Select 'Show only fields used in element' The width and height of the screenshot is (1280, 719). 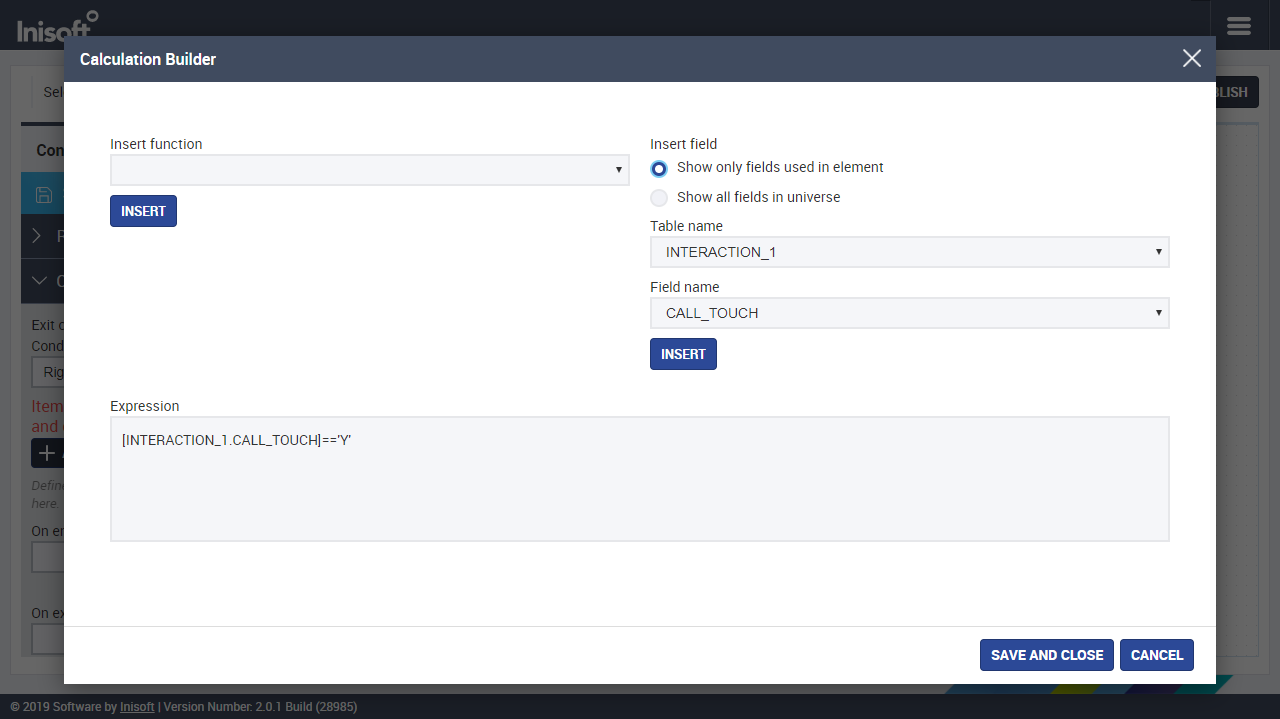(659, 168)
